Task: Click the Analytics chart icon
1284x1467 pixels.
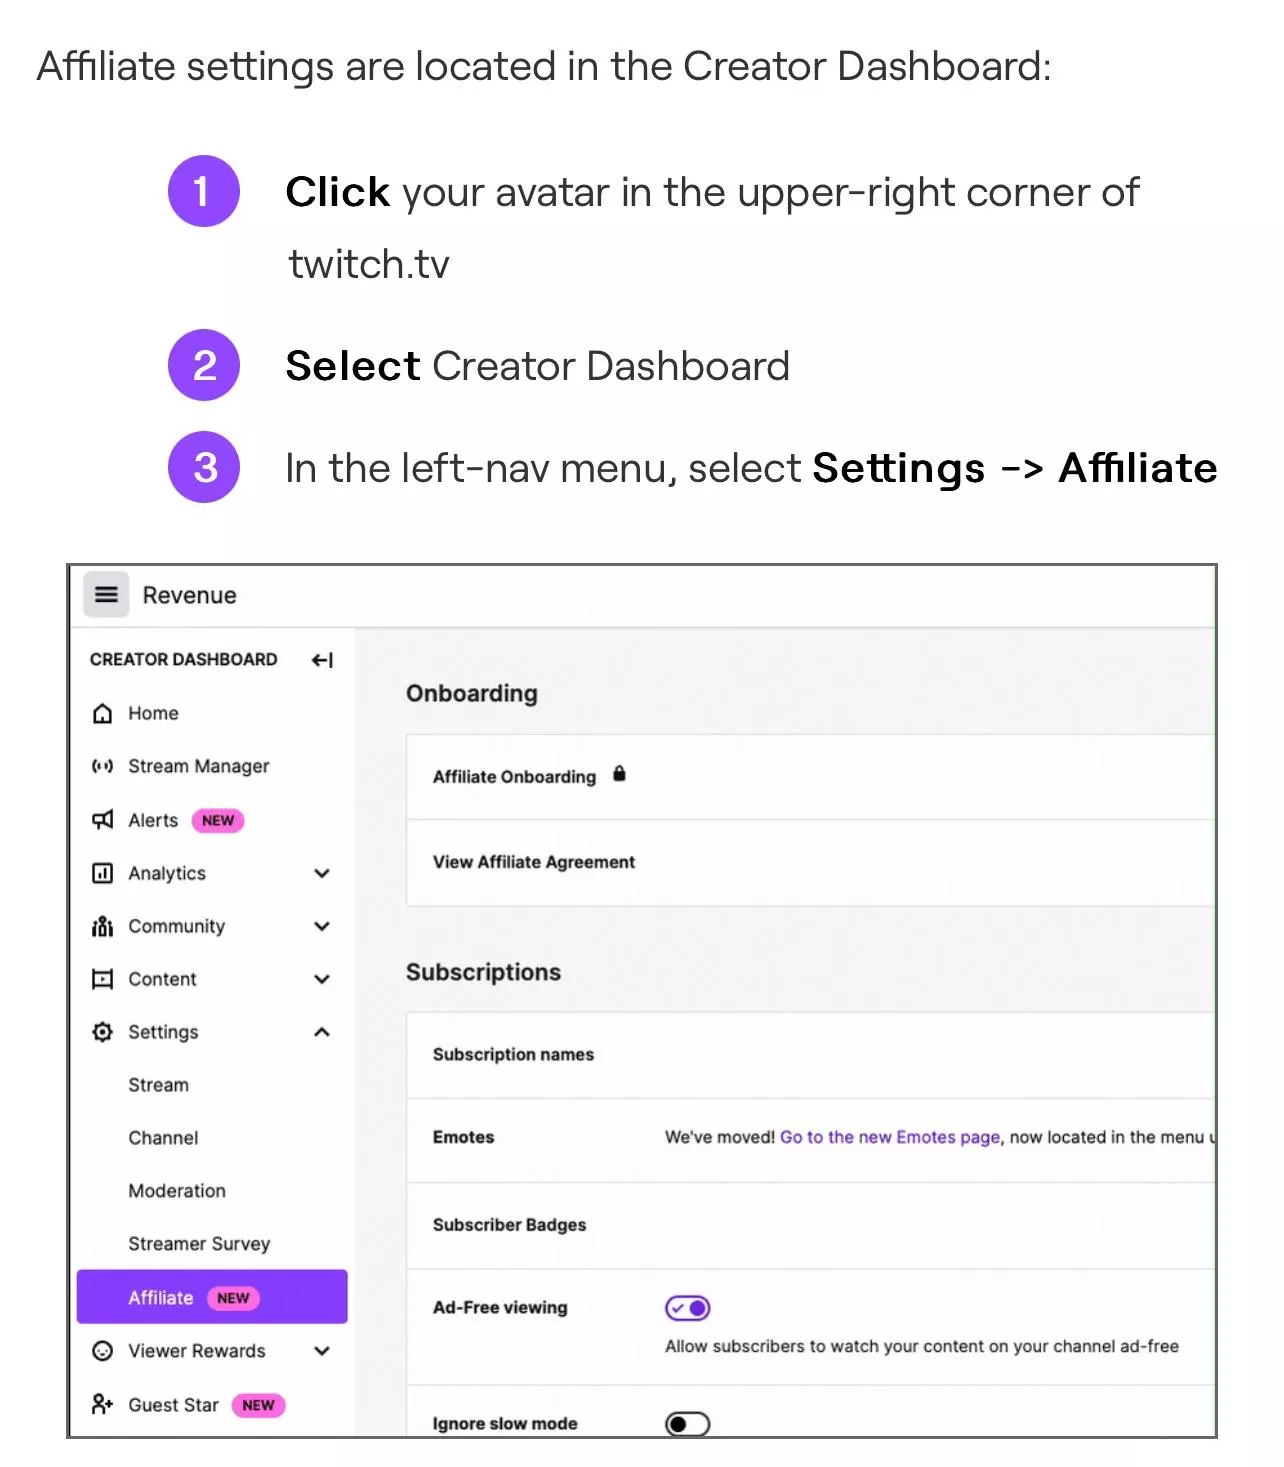Action: click(x=102, y=873)
